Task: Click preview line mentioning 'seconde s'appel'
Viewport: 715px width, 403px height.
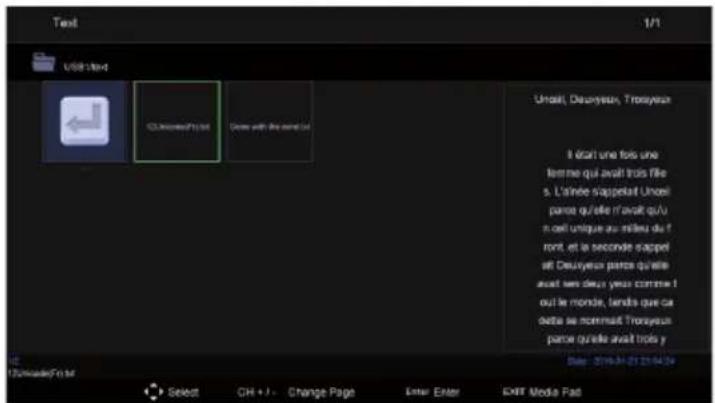Action: click(x=606, y=247)
